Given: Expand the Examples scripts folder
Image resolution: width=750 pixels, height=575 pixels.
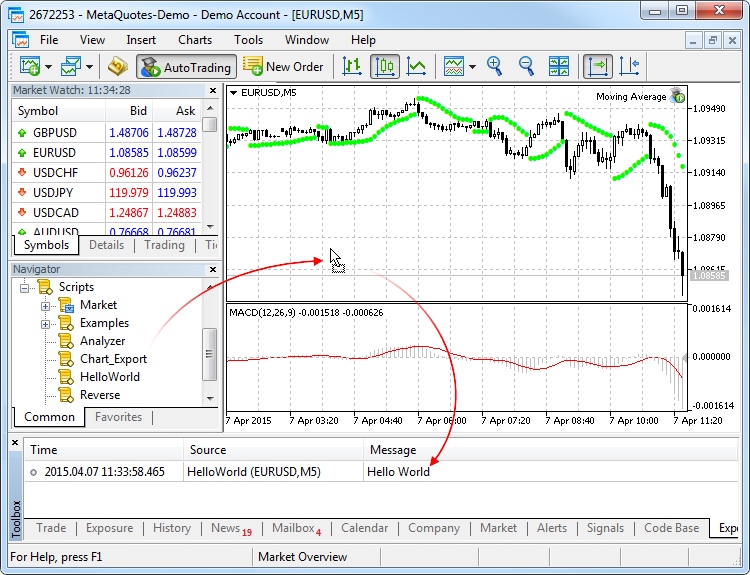Looking at the screenshot, I should point(45,324).
